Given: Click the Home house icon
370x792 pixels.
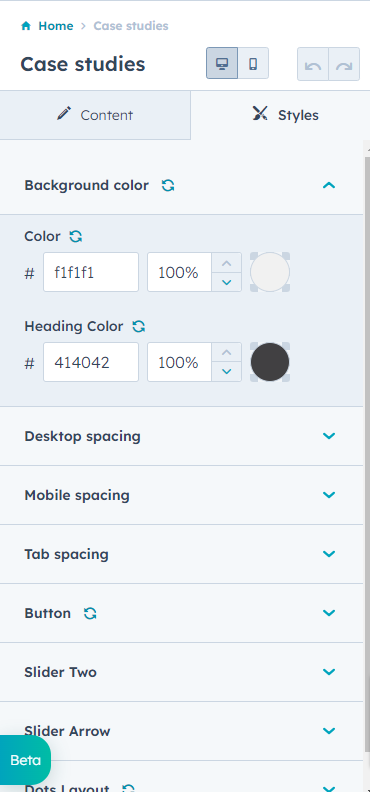Looking at the screenshot, I should click(x=26, y=26).
